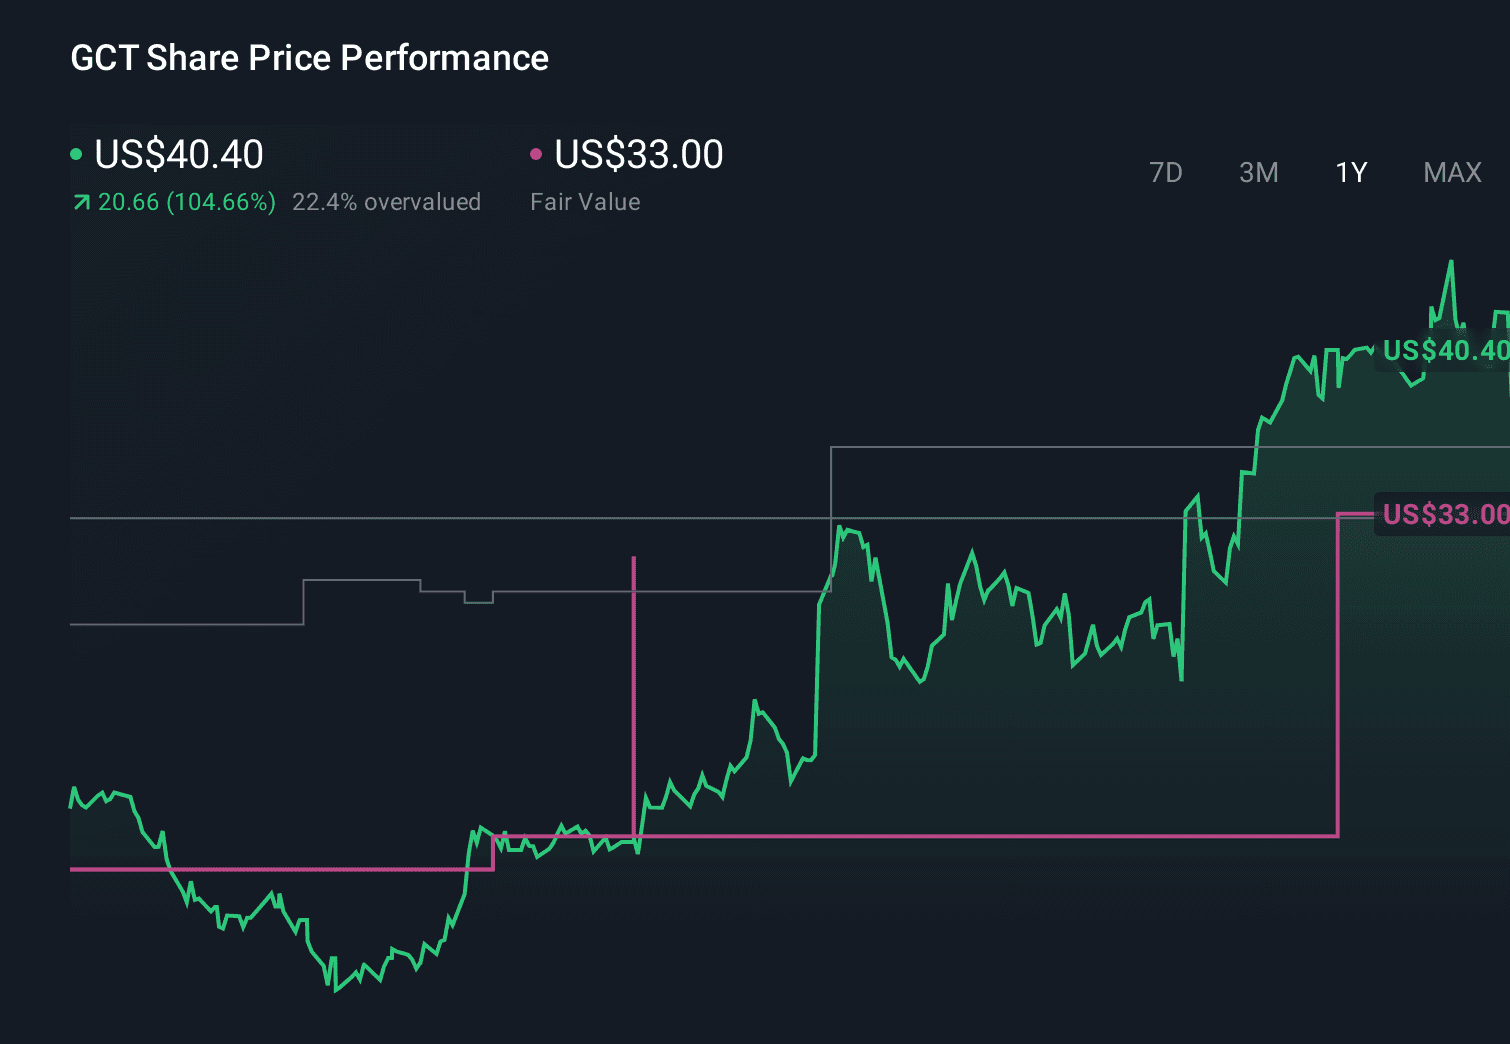
Task: Choose the 1Y time range
Action: pos(1351,173)
